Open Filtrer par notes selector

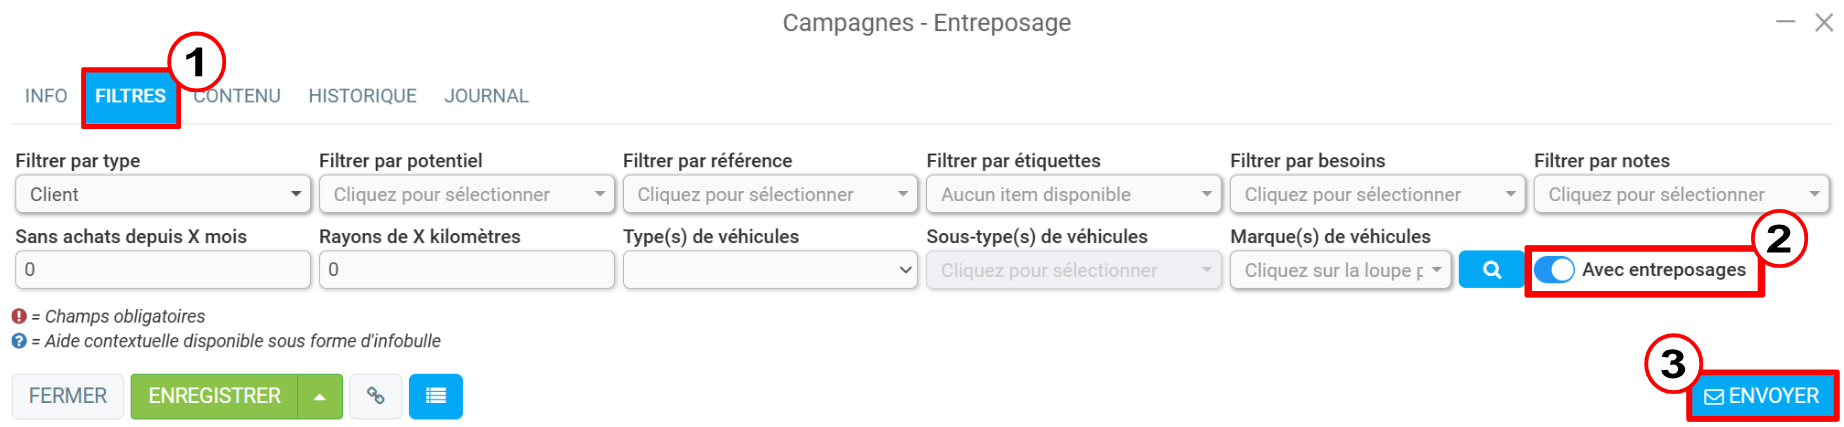point(1681,194)
